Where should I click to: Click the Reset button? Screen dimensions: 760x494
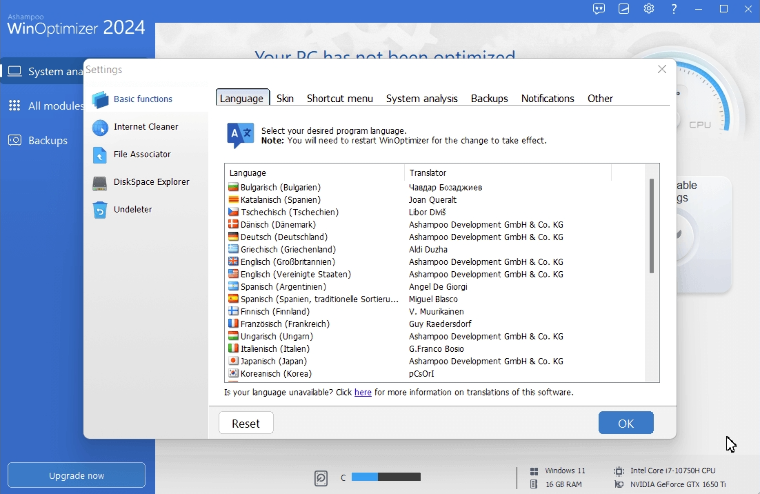coord(246,423)
